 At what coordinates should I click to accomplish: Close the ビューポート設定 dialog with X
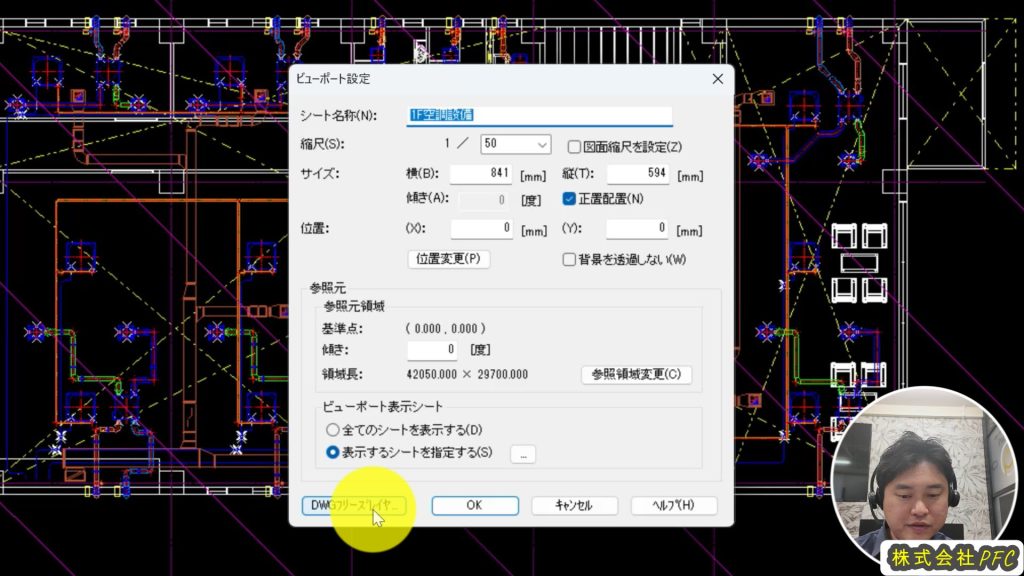coord(717,79)
